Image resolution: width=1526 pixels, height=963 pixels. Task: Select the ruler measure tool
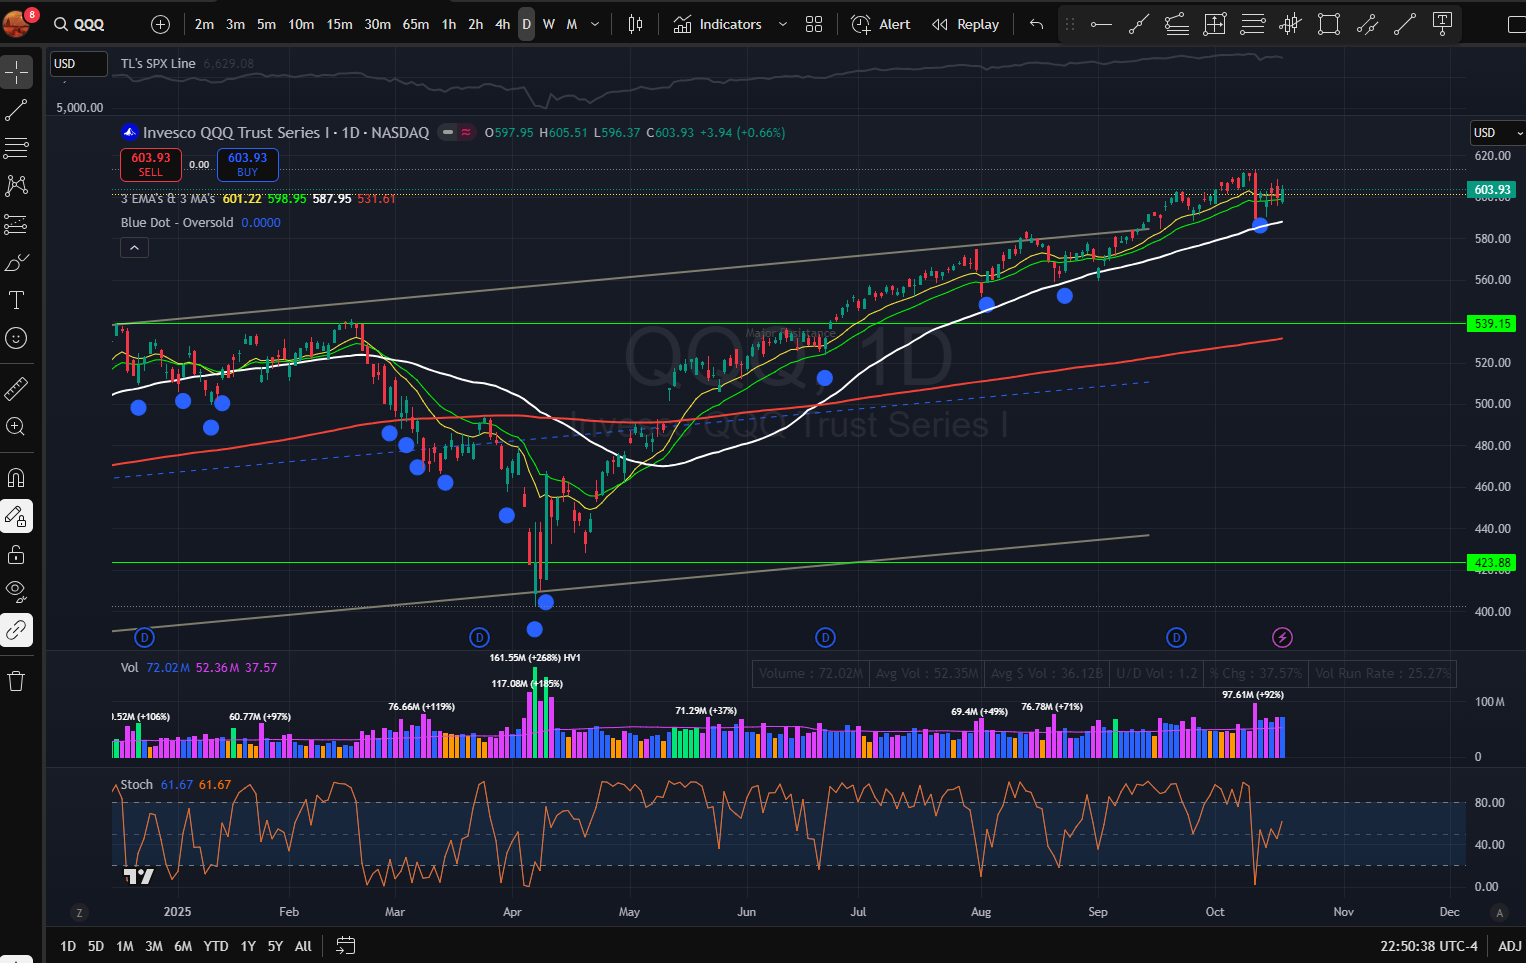point(16,388)
